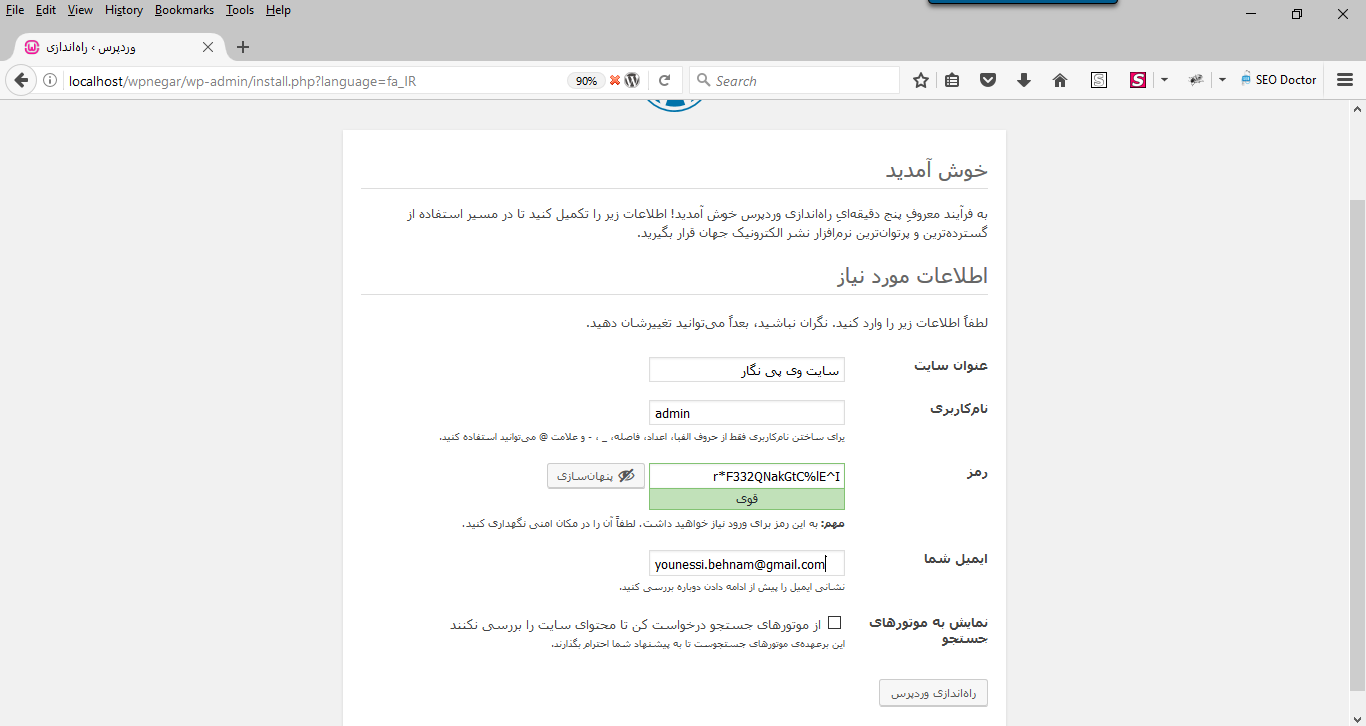Click the gray S extension icon
This screenshot has height=726, width=1366.
(x=1099, y=81)
